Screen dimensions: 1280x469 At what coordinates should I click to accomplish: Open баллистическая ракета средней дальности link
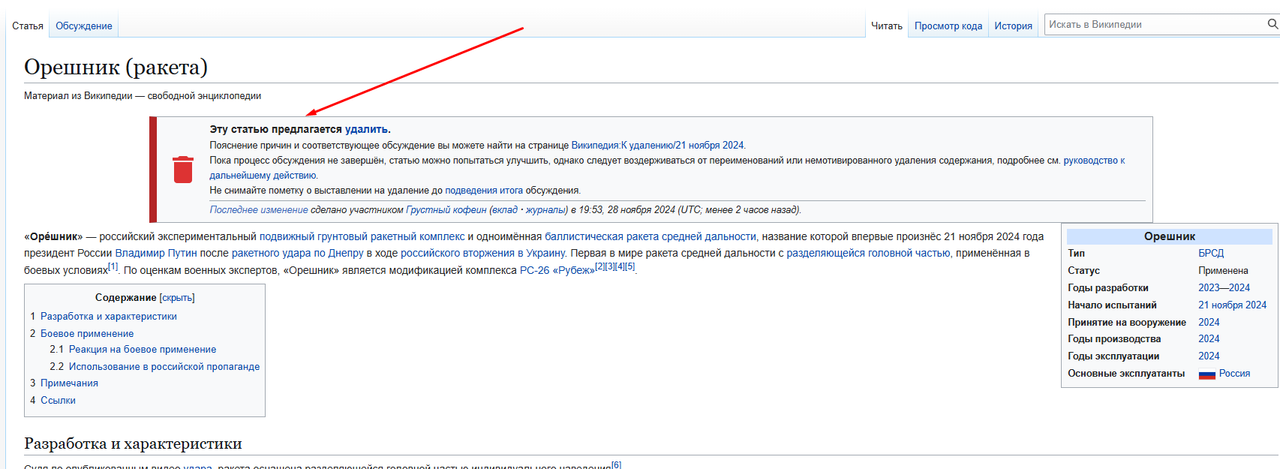[x=650, y=237]
